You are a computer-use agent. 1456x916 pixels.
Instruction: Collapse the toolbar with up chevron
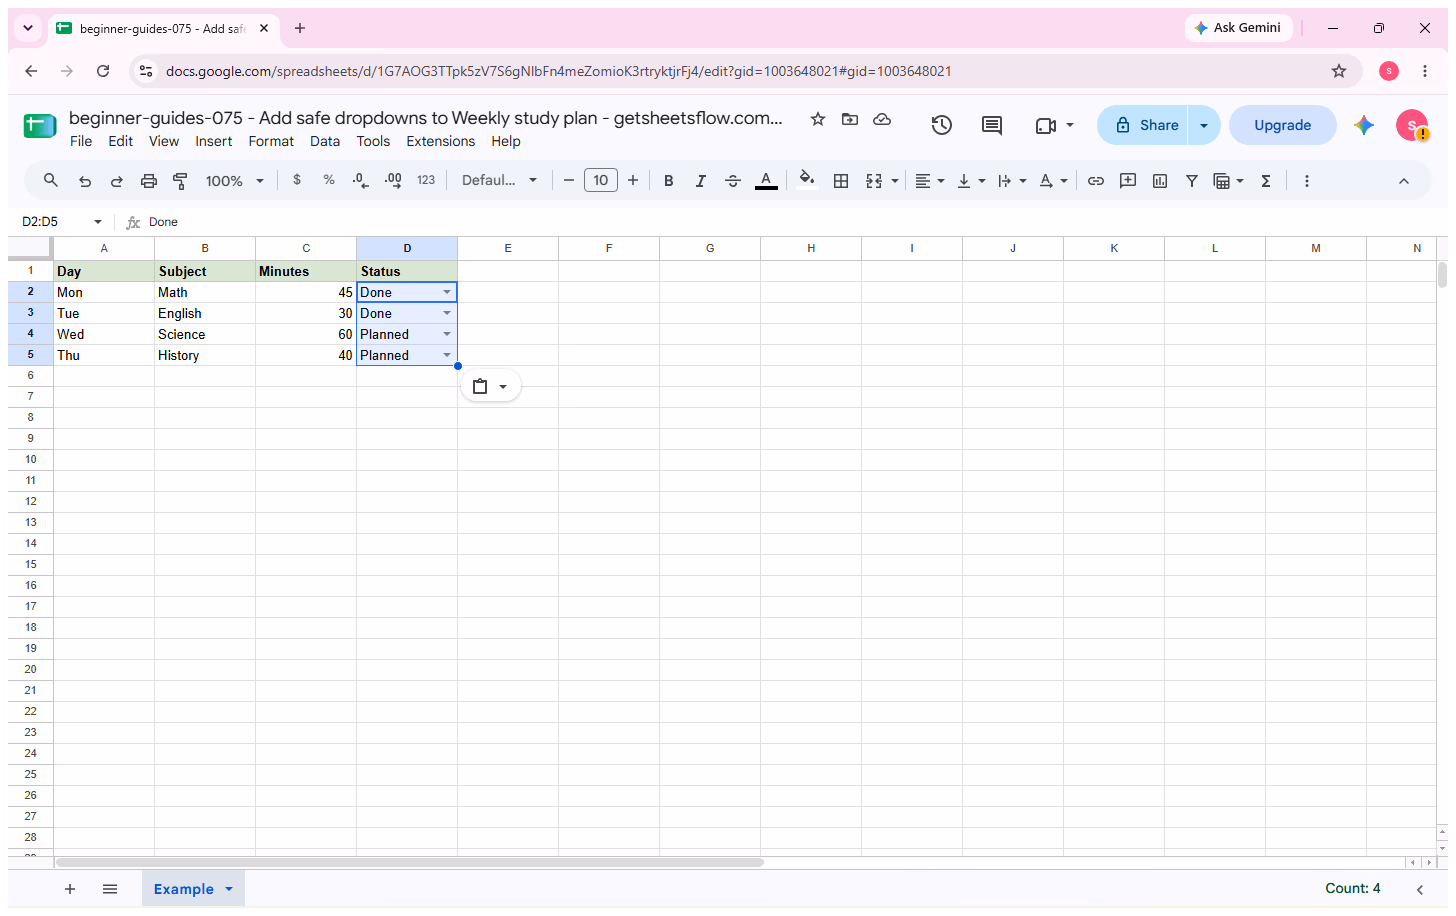[x=1404, y=181]
